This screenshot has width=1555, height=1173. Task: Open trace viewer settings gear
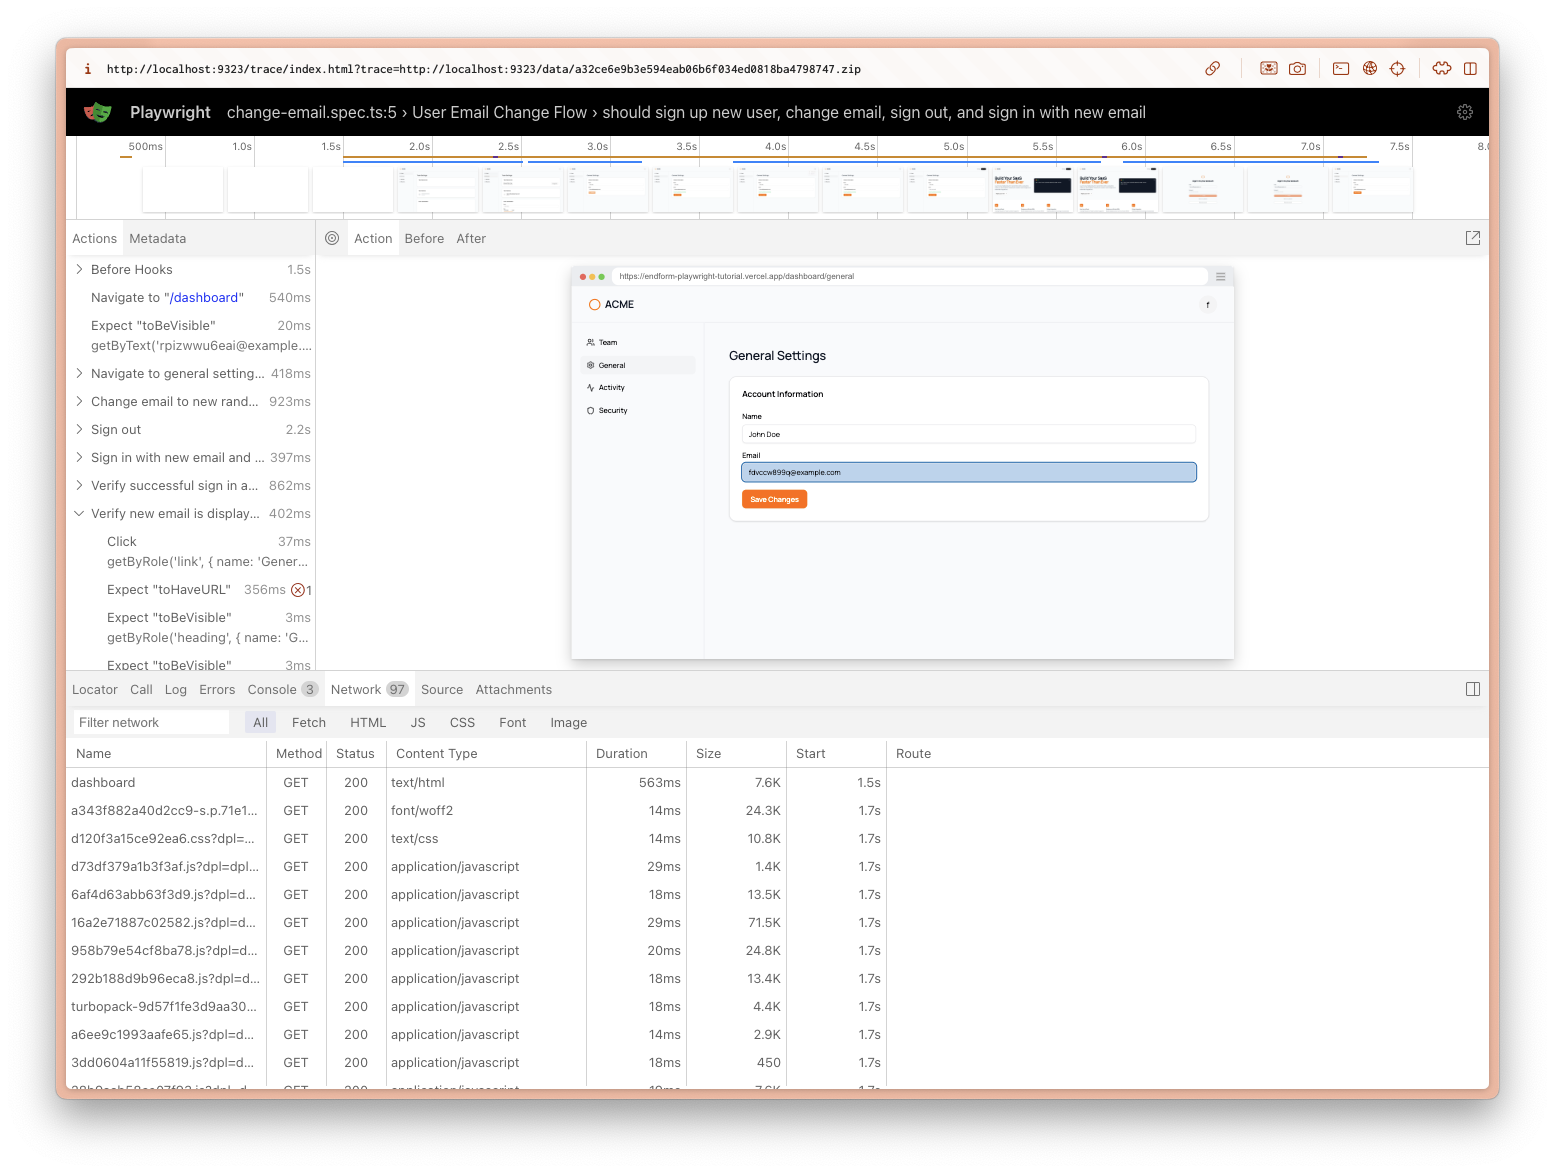1464,112
